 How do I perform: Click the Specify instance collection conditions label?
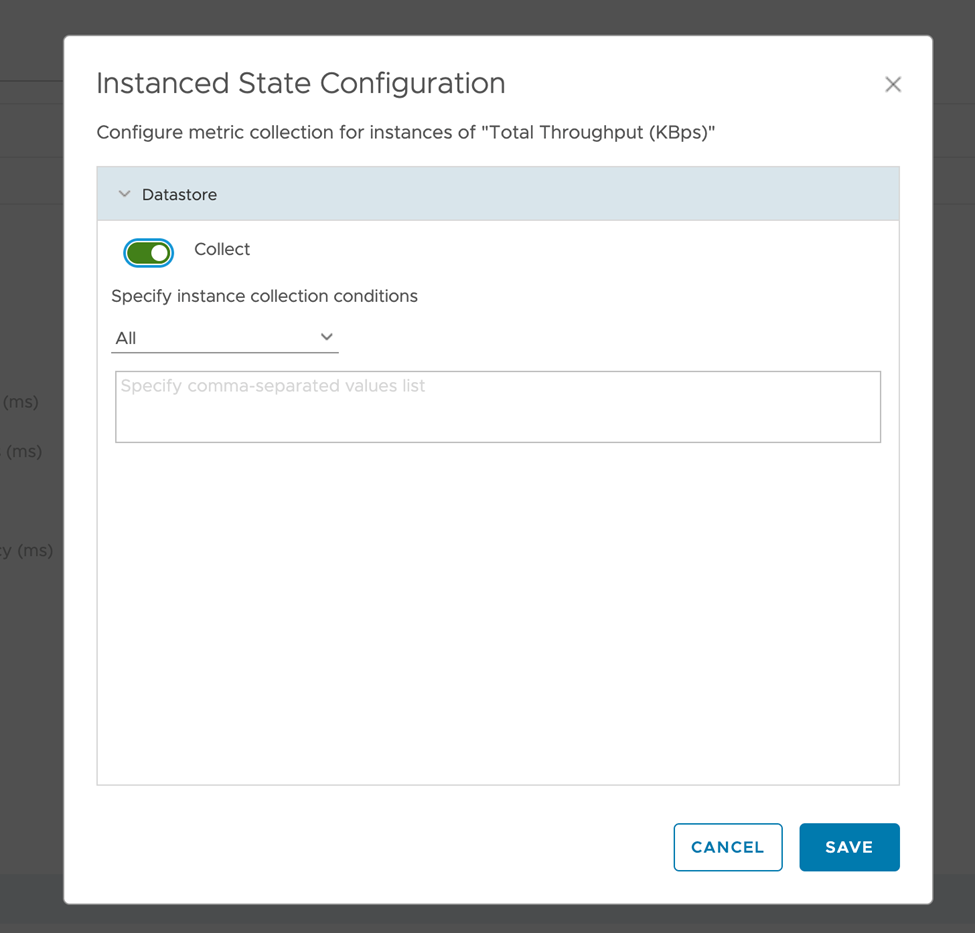[x=264, y=296]
